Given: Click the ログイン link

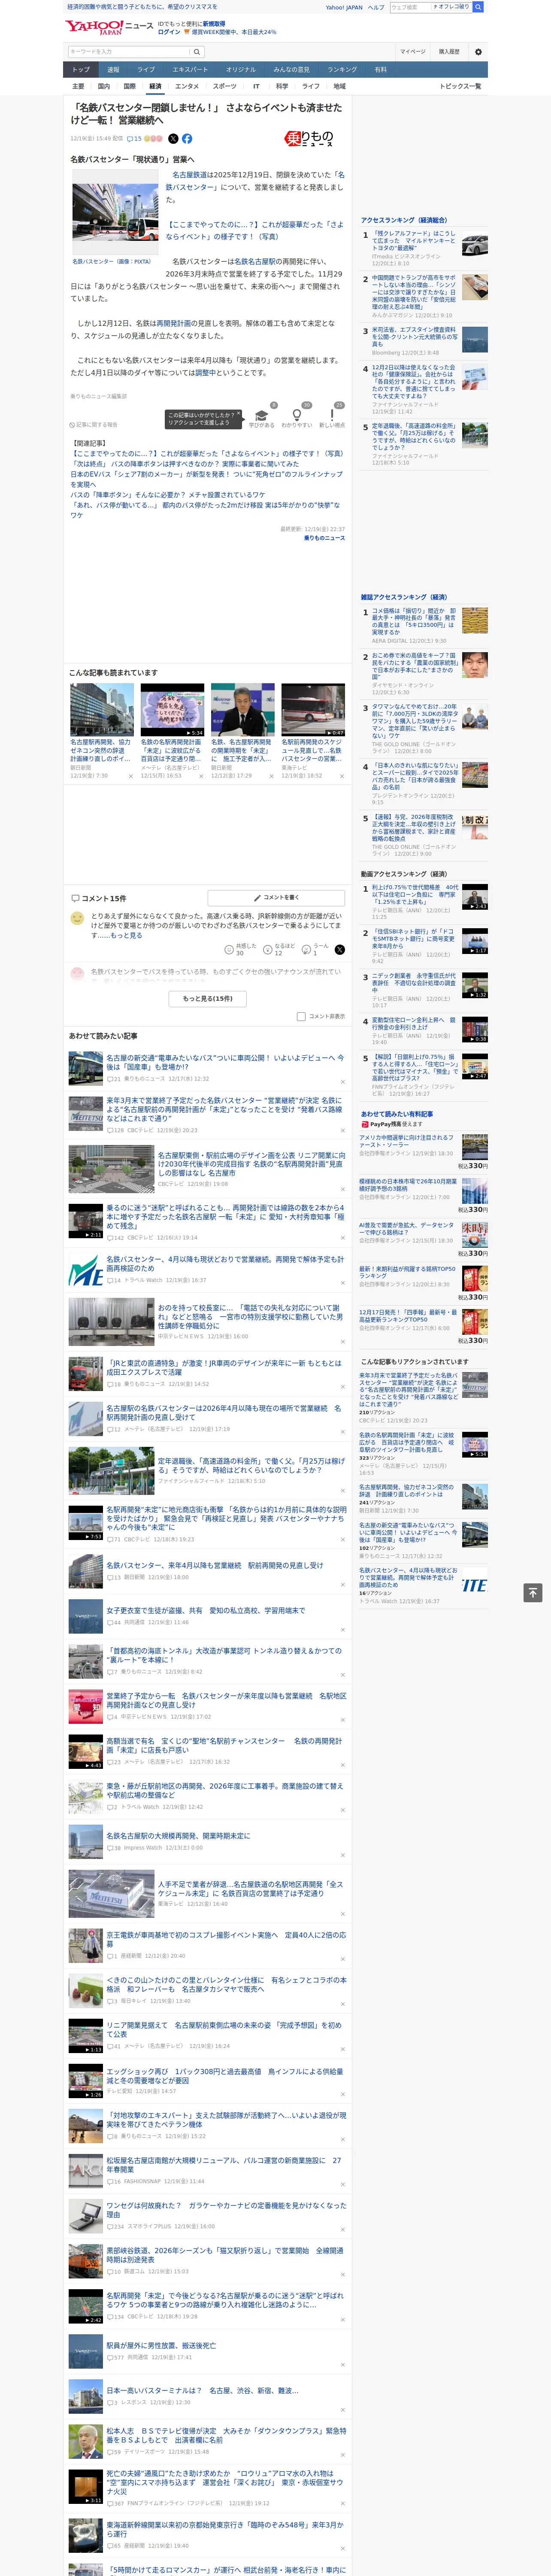Looking at the screenshot, I should pyautogui.click(x=169, y=32).
